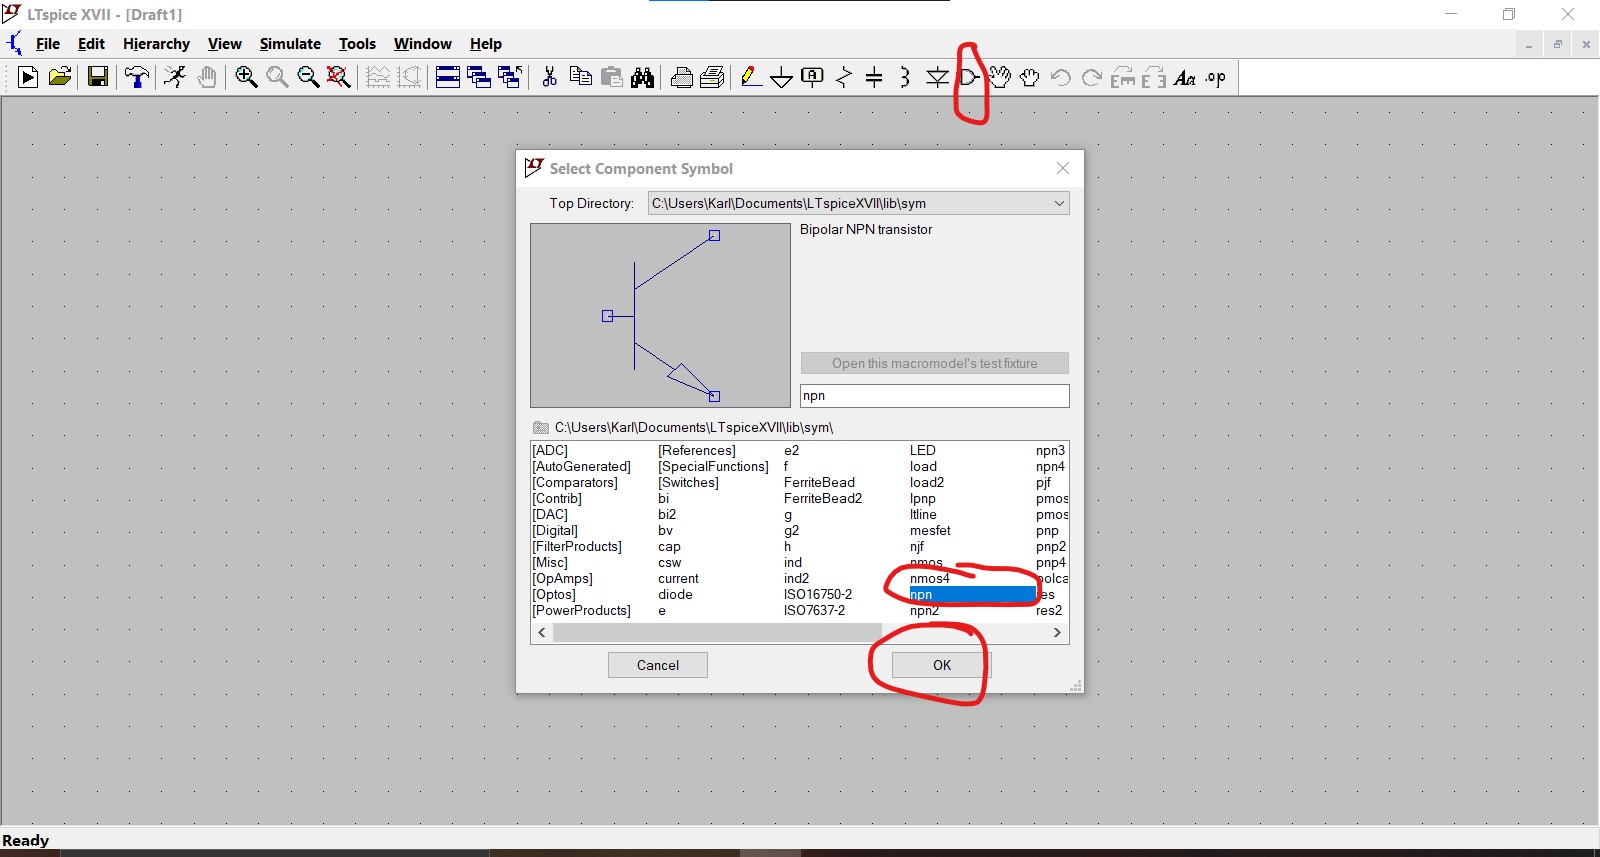The height and width of the screenshot is (857, 1600).
Task: Click the Cut scissors icon
Action: click(x=549, y=77)
